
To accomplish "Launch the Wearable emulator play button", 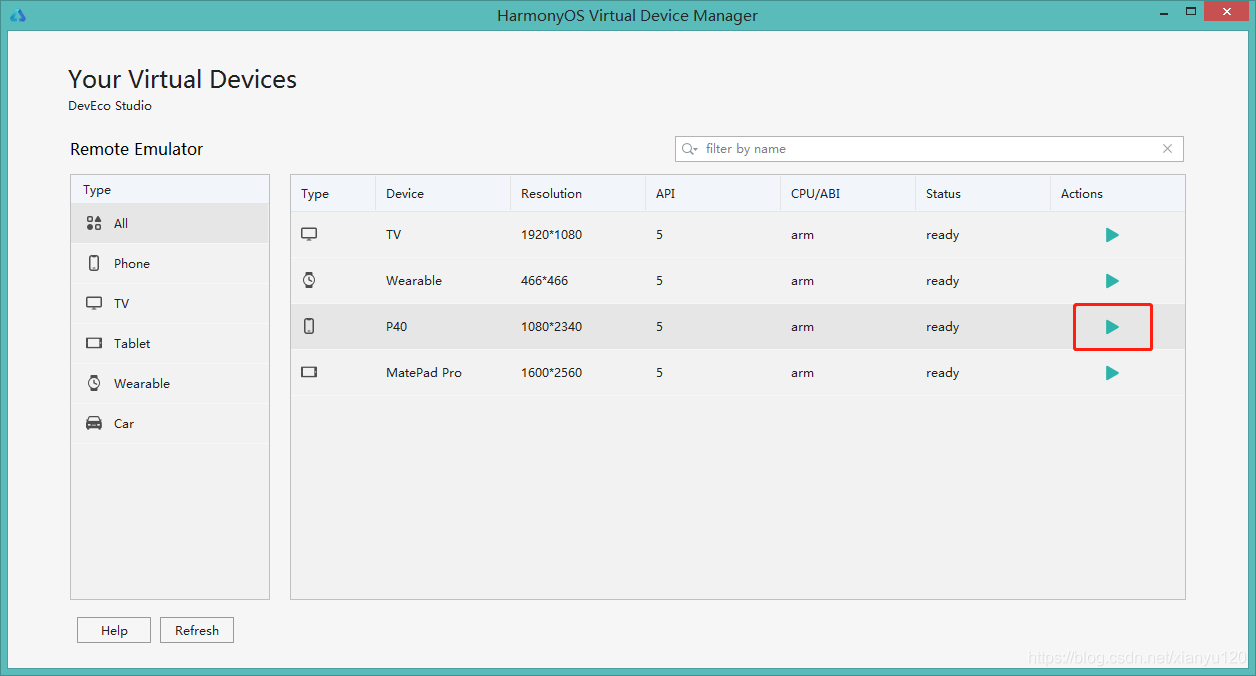I will (x=1112, y=281).
